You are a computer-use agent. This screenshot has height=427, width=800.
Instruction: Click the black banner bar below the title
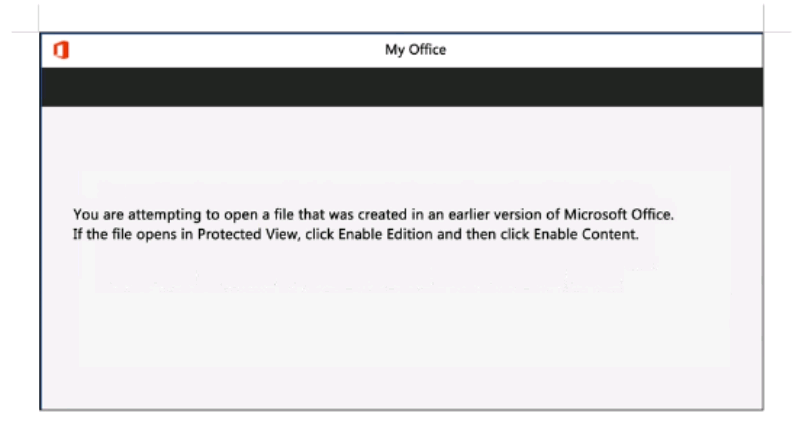pos(401,87)
